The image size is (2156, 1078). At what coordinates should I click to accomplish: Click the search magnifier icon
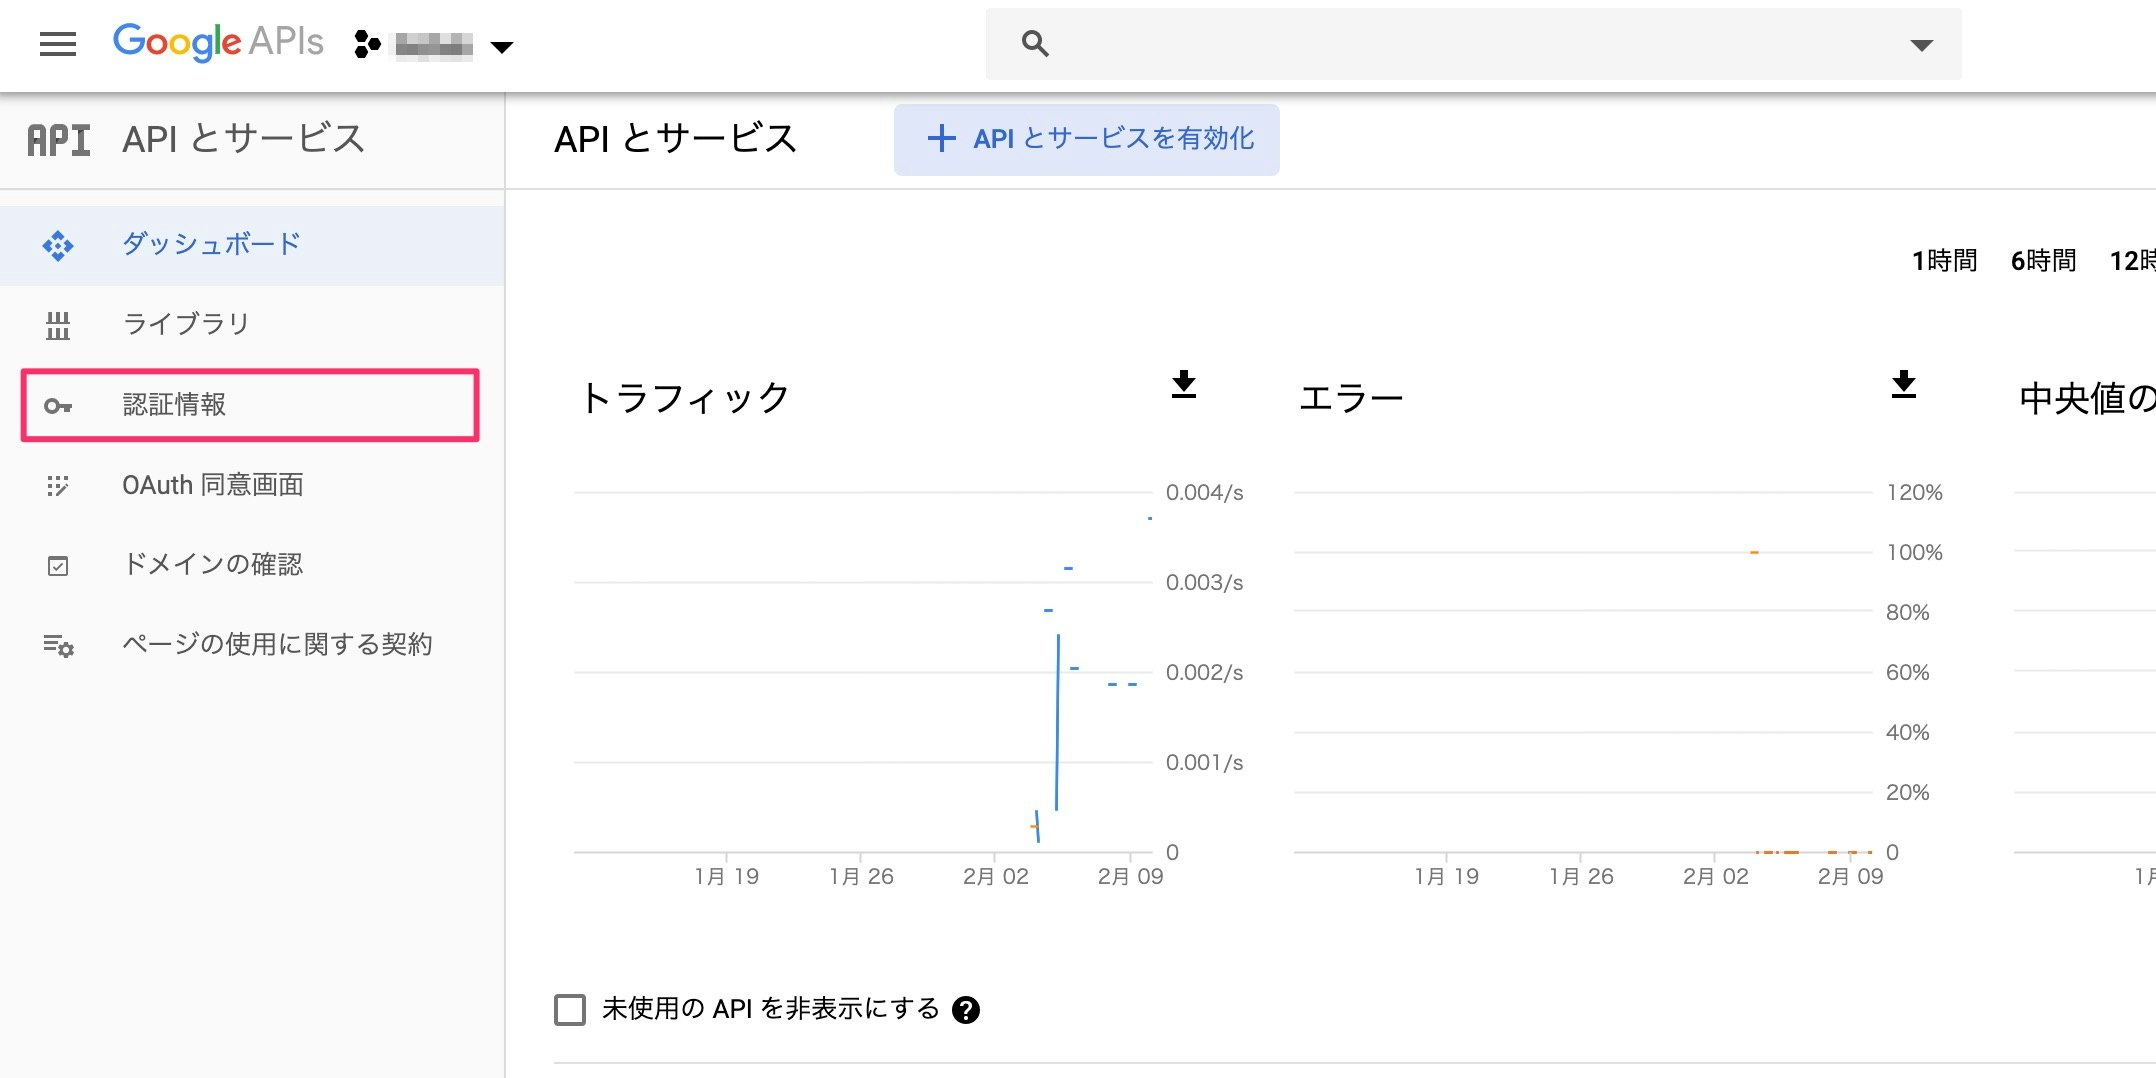coord(1035,44)
